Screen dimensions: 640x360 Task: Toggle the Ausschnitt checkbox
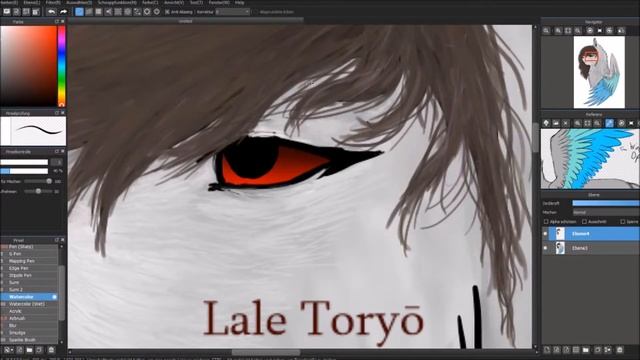584,222
